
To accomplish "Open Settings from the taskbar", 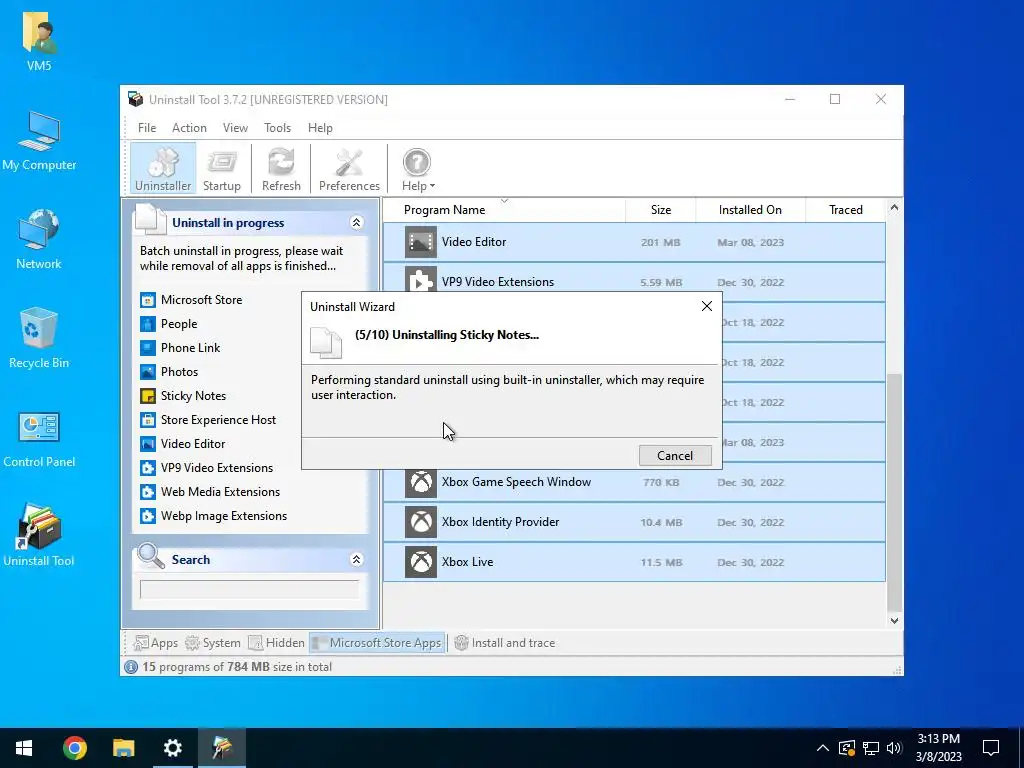I will (x=172, y=748).
